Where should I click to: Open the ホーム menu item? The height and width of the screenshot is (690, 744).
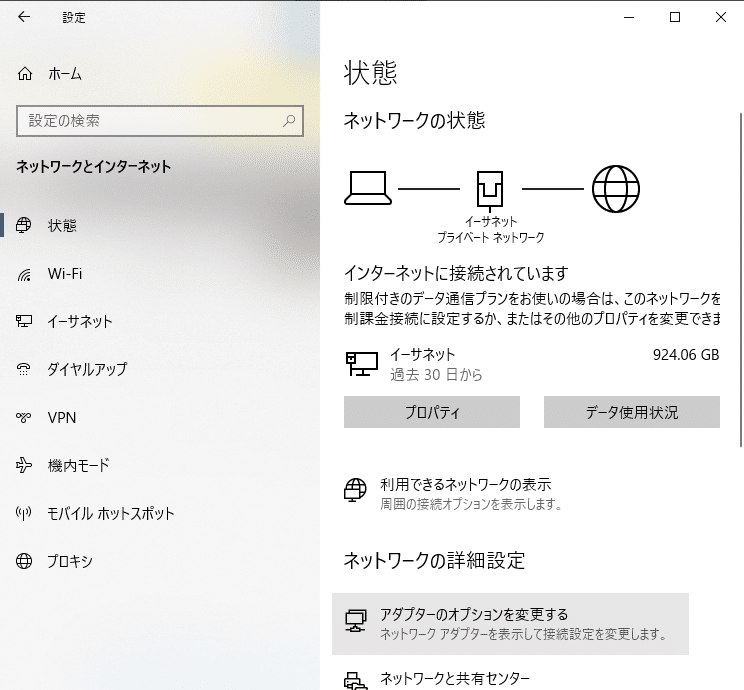pos(160,74)
